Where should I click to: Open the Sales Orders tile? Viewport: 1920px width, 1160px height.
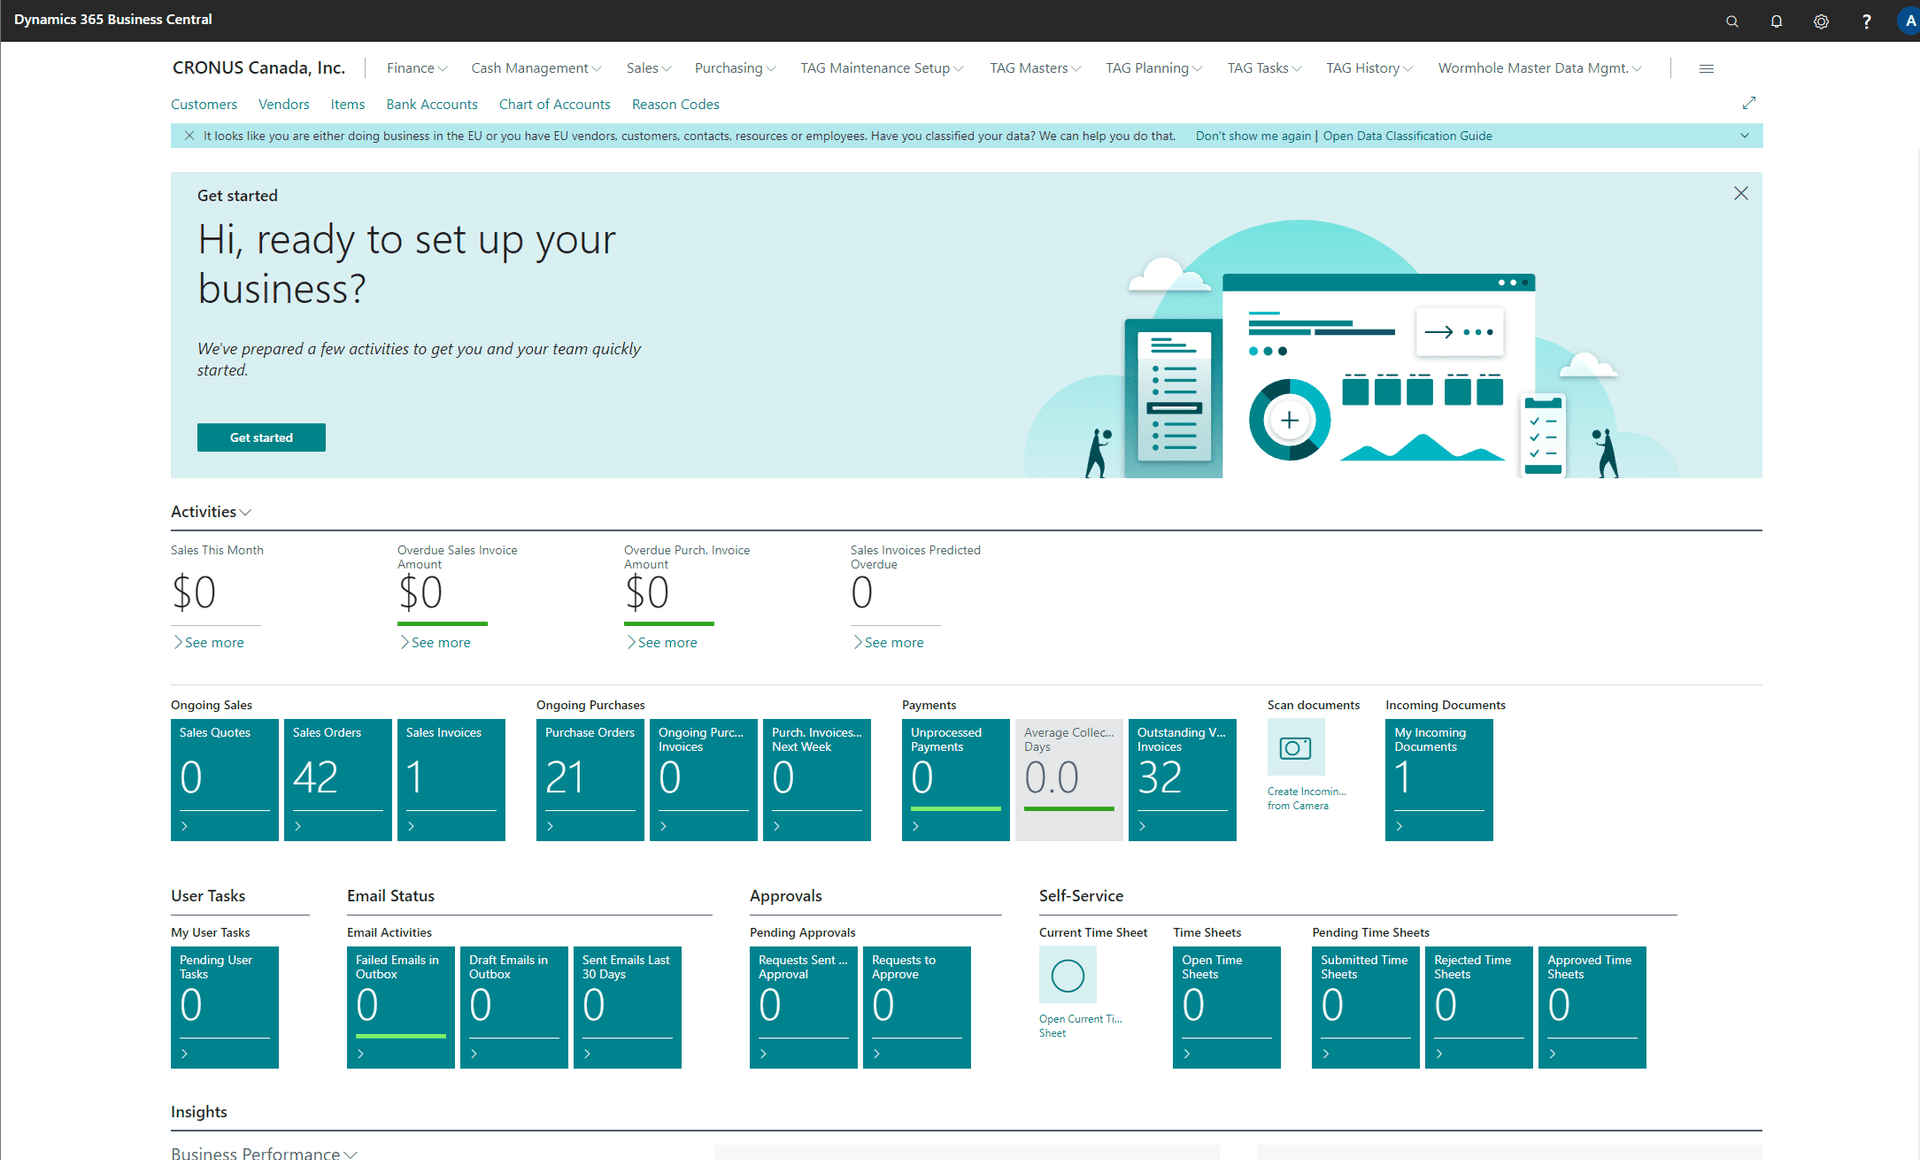pos(338,780)
